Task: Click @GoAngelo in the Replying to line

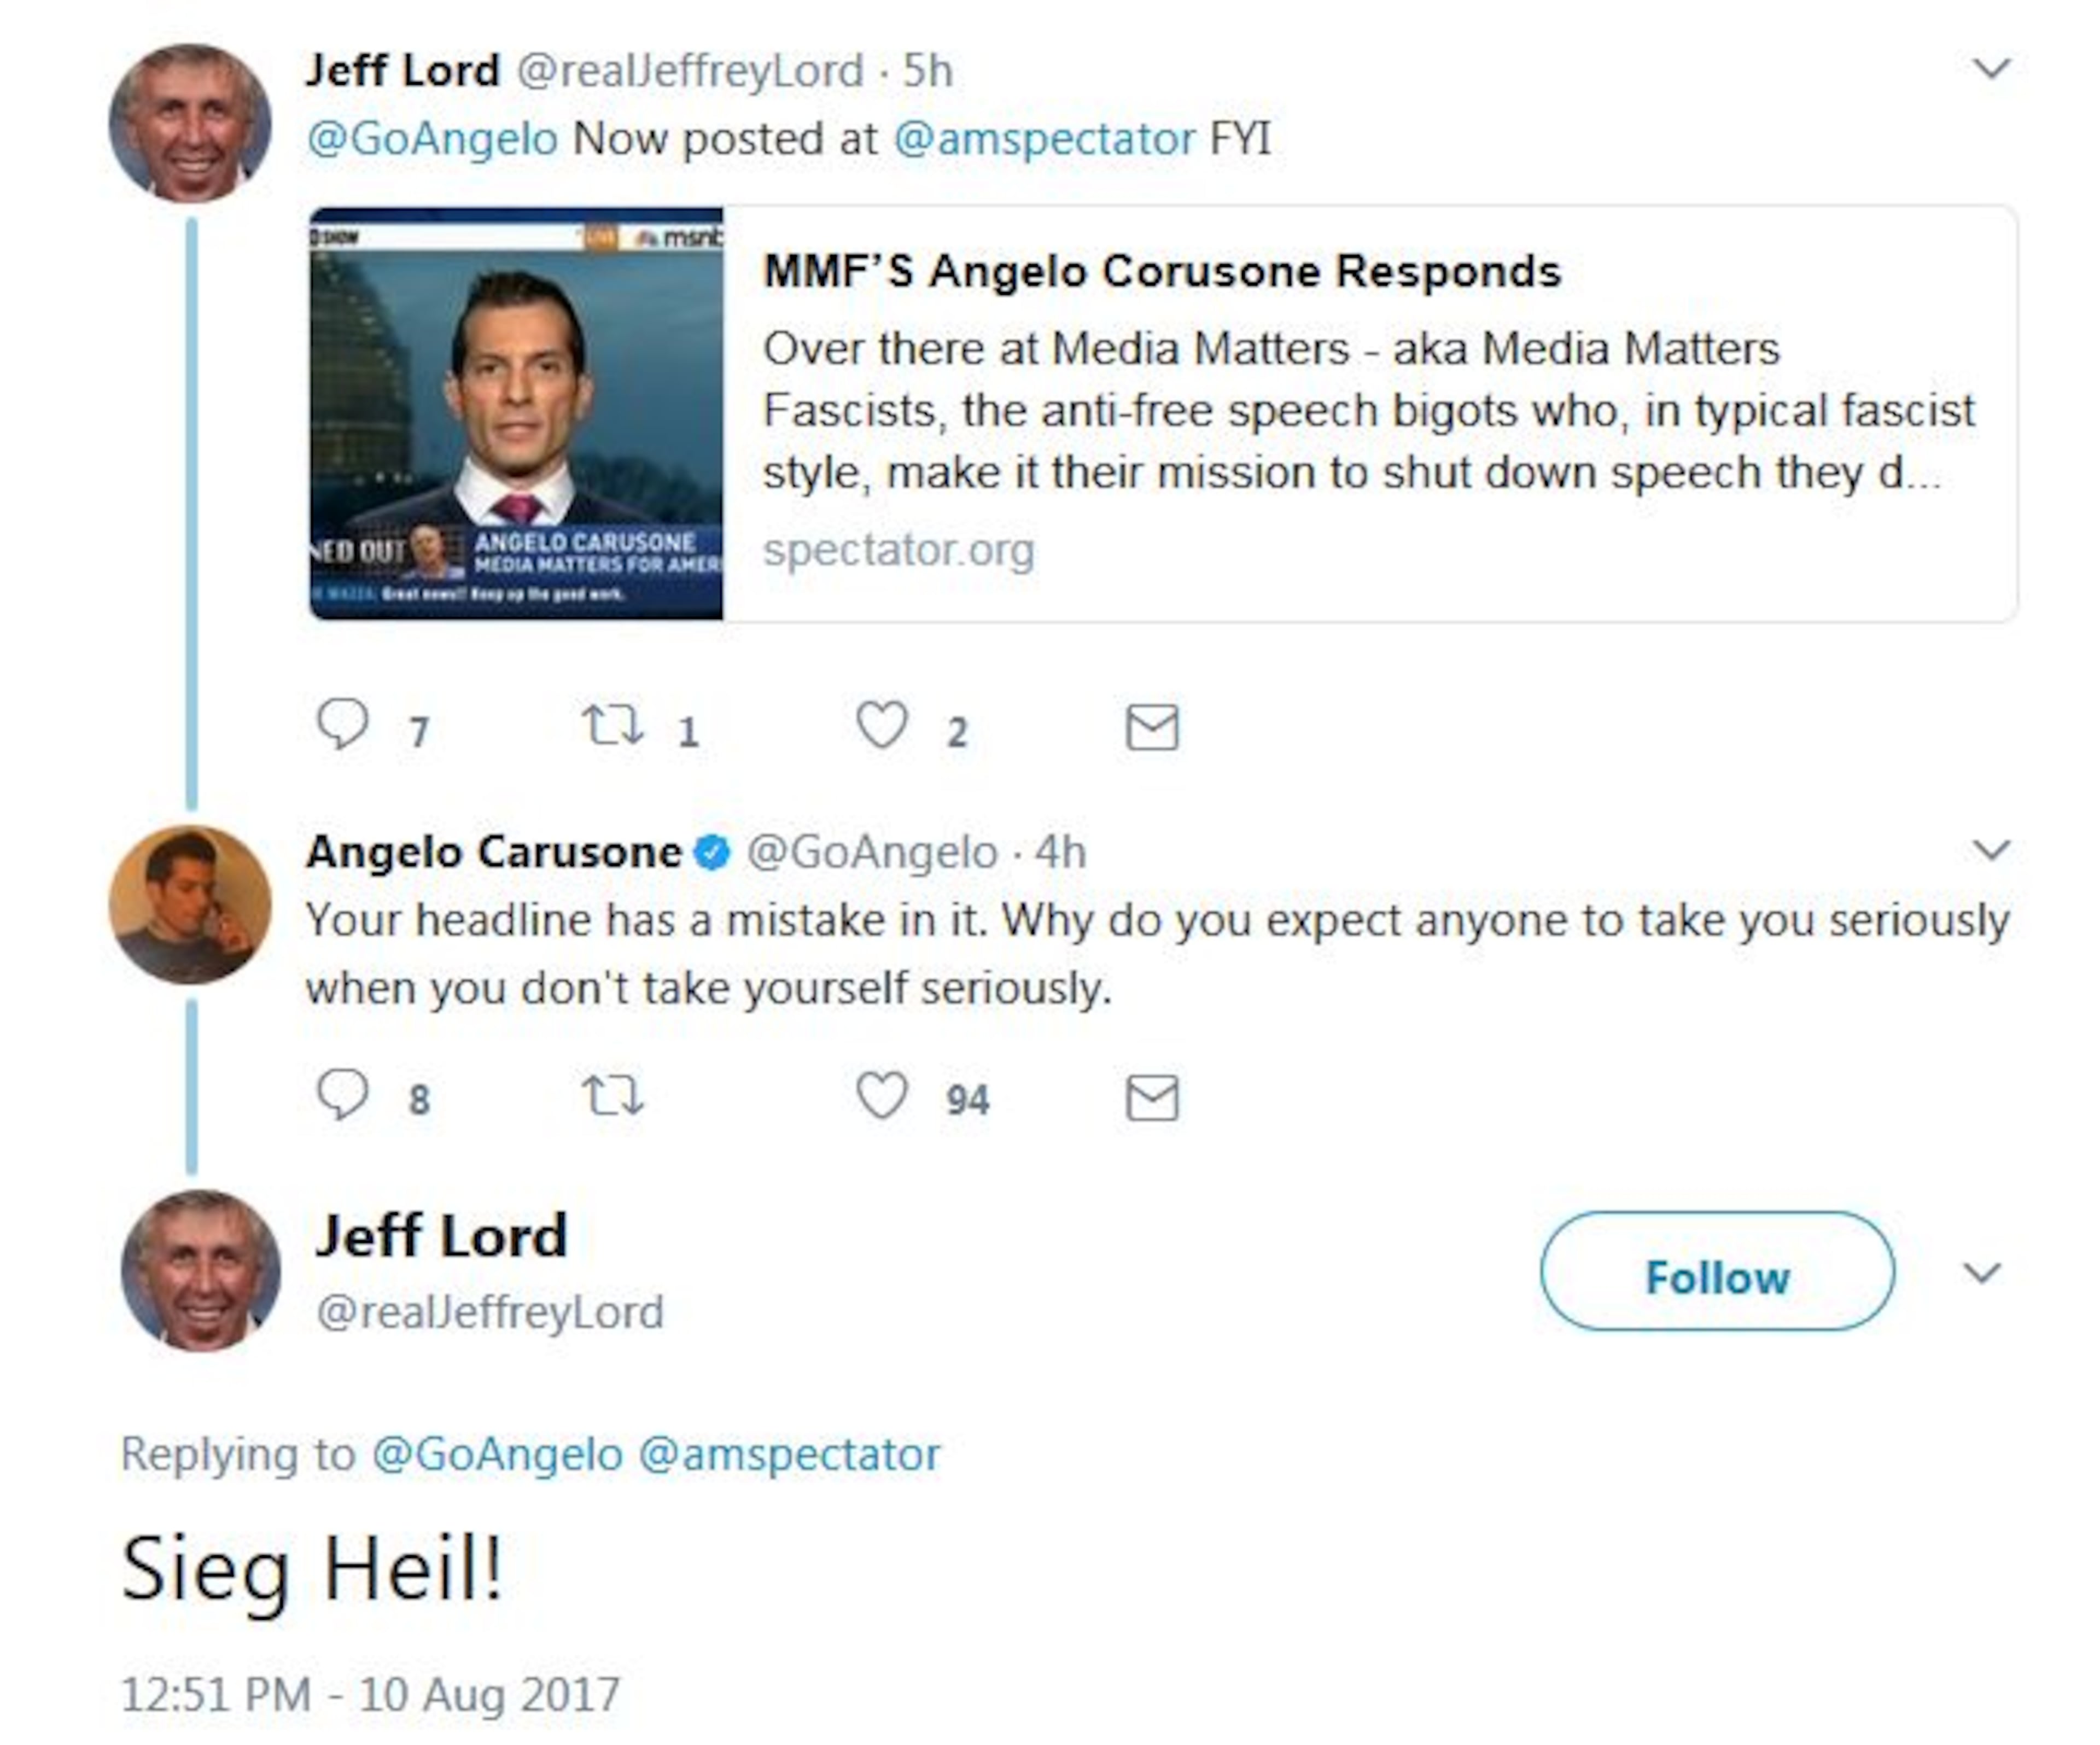Action: click(497, 1454)
